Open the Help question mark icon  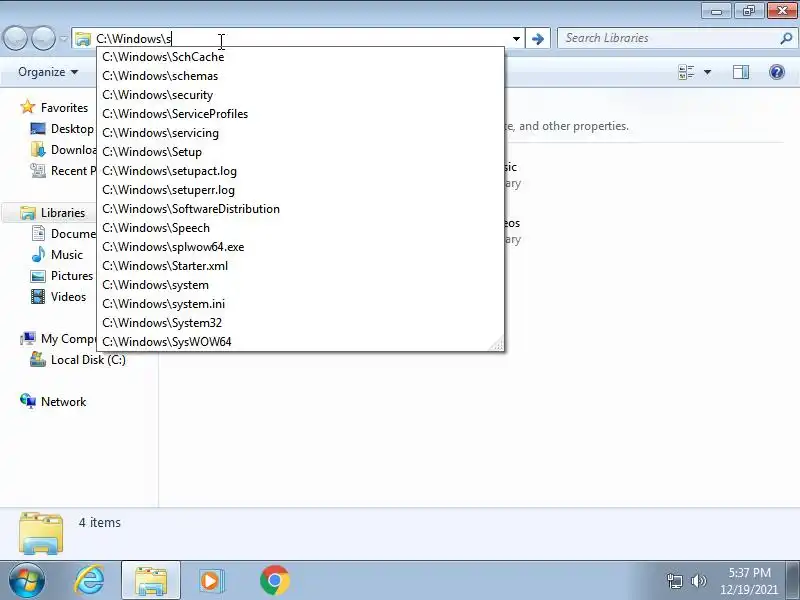pyautogui.click(x=777, y=72)
